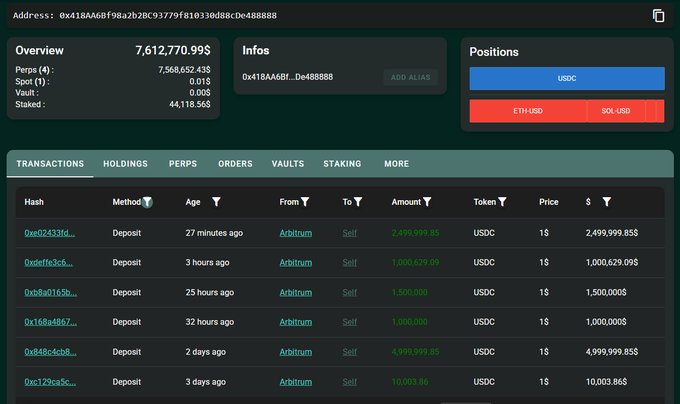Screen dimensions: 680x404
Task: Open Arbitrum link in 3 hours ago row
Action: (x=296, y=262)
